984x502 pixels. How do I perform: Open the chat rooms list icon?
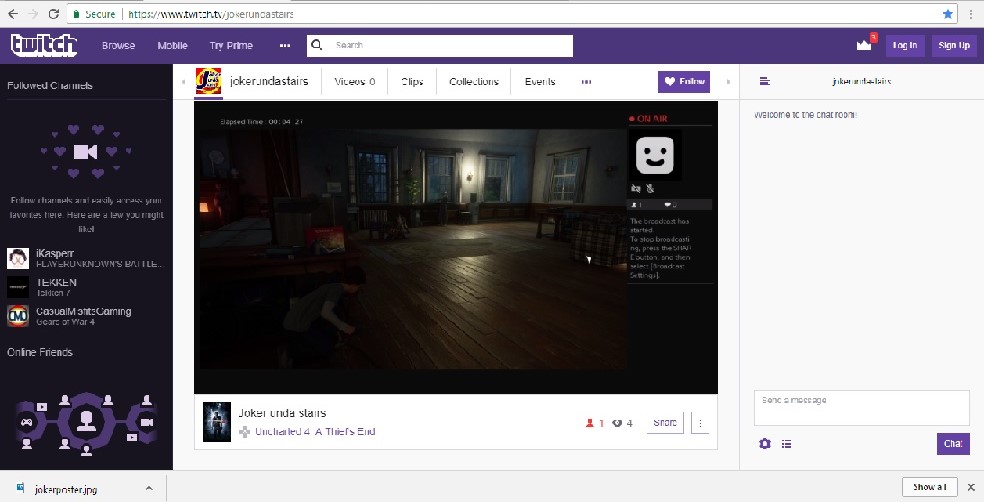tap(764, 81)
